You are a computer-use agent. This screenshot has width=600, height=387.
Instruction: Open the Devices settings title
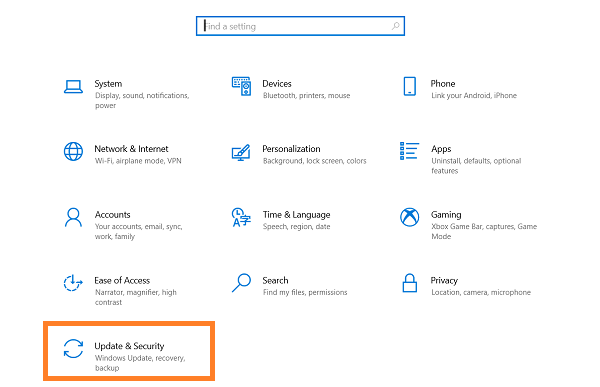pyautogui.click(x=277, y=83)
